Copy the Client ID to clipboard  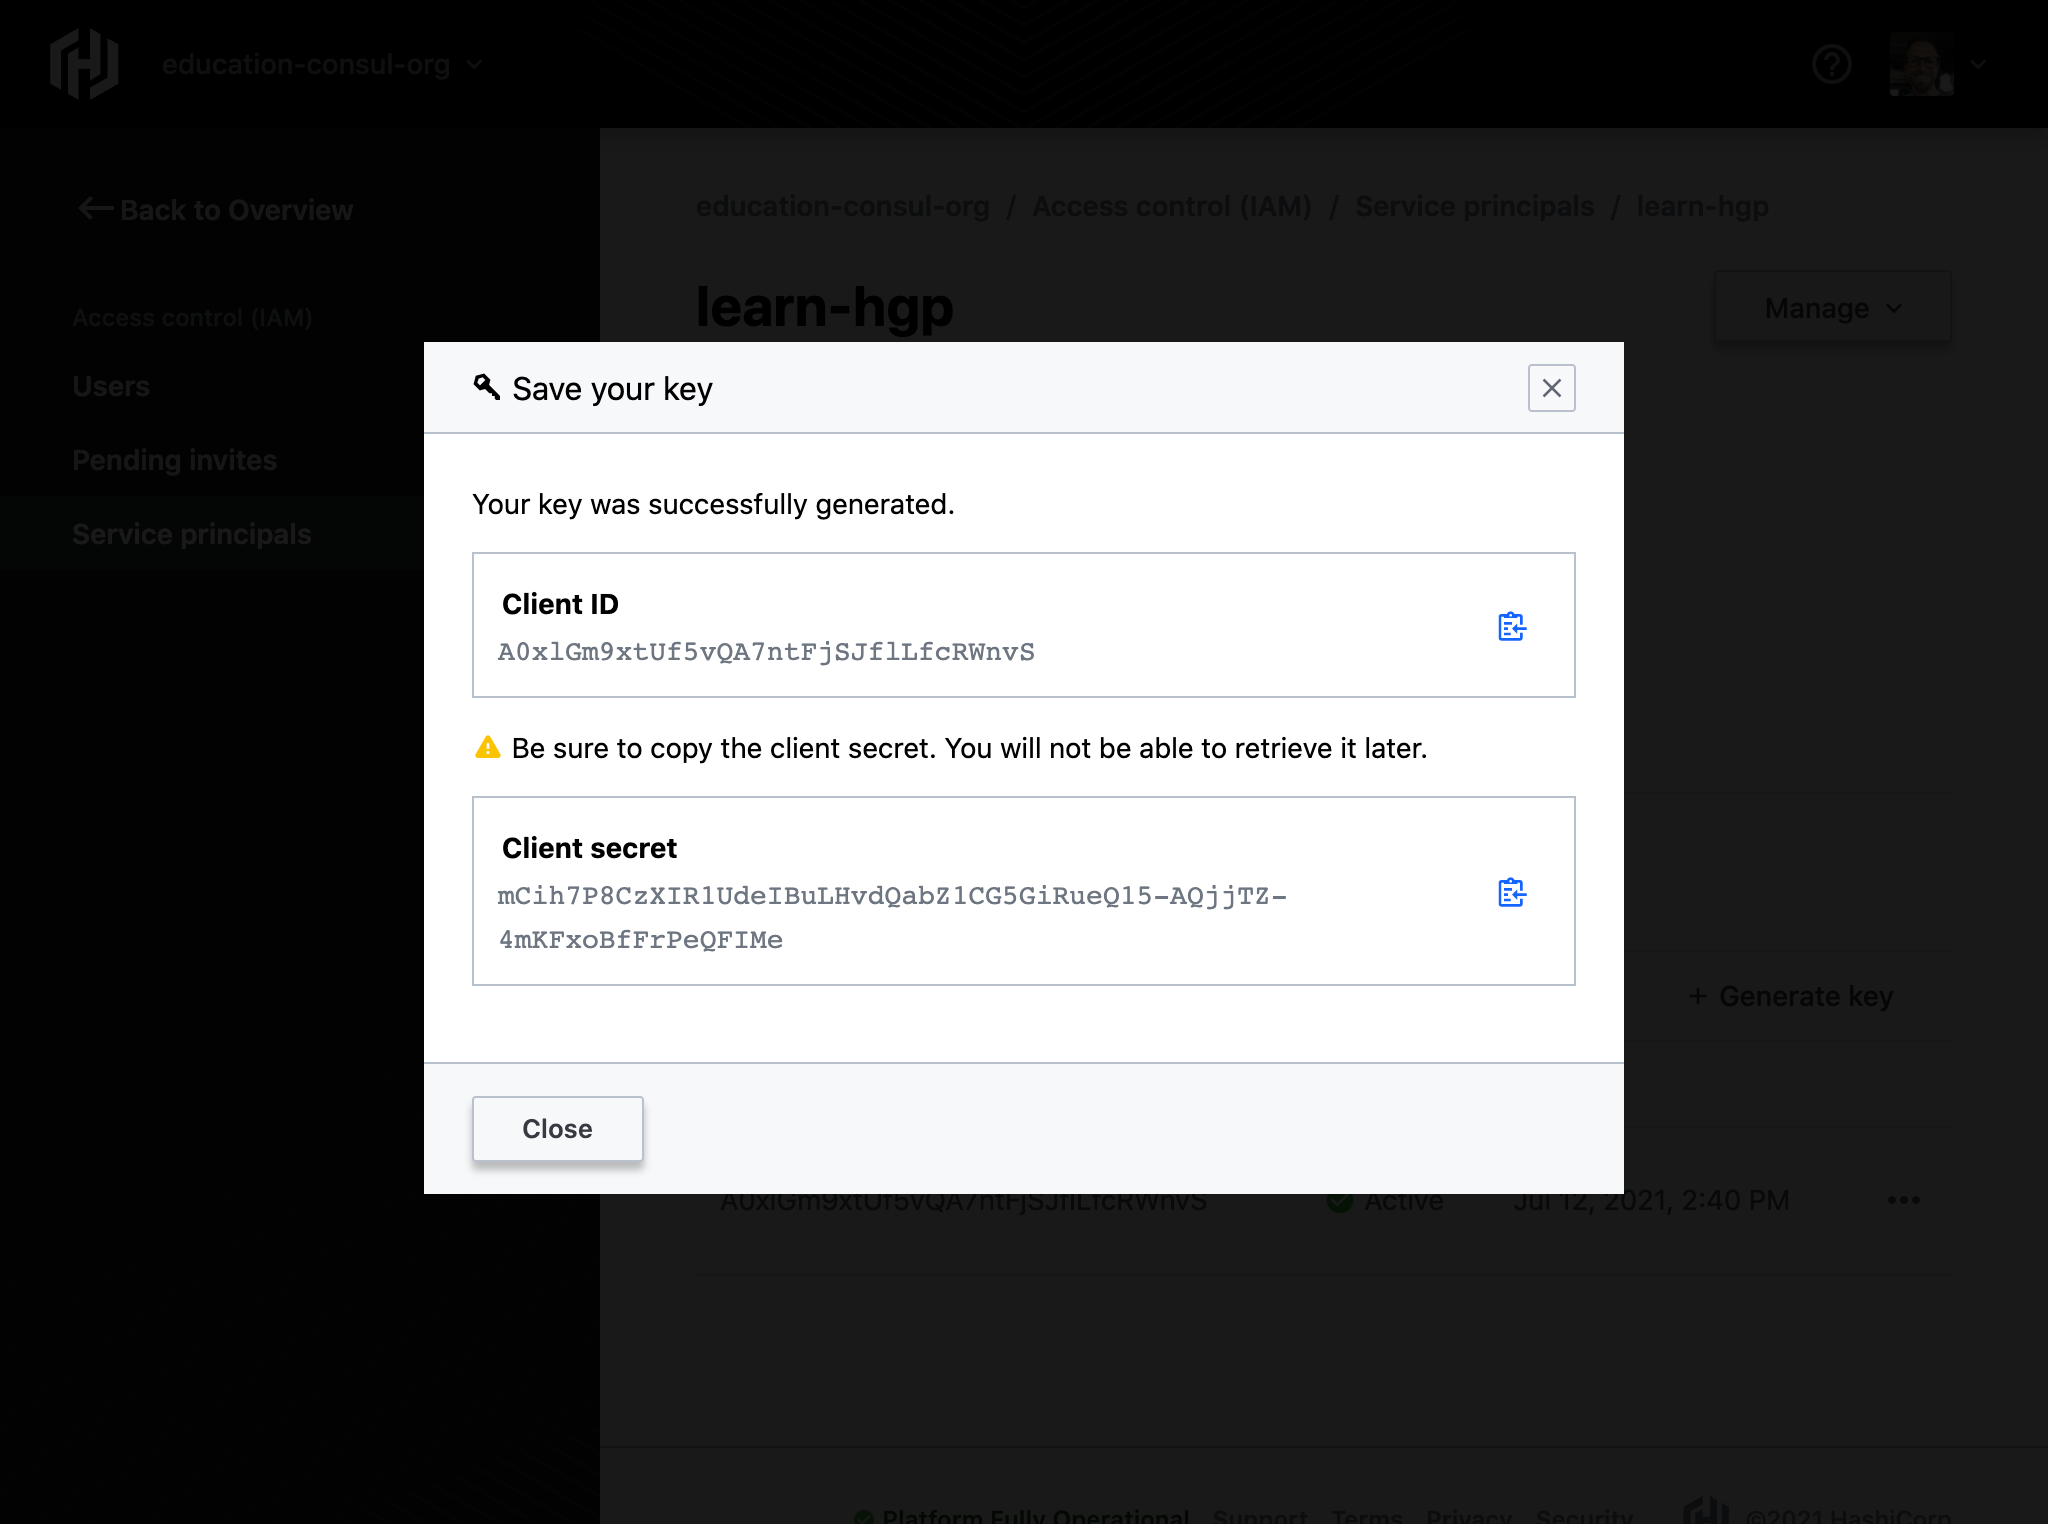[1512, 627]
